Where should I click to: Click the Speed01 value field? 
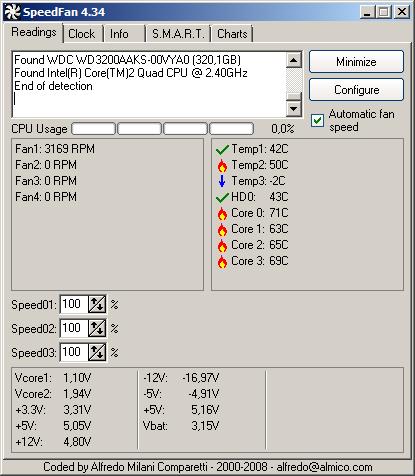coord(74,304)
